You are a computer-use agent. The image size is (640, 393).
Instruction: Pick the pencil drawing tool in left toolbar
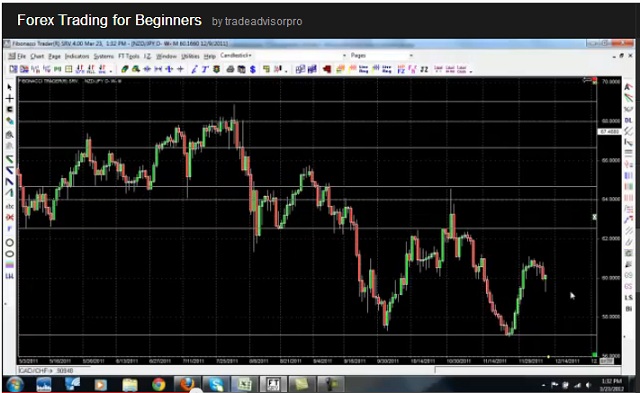pos(9,121)
